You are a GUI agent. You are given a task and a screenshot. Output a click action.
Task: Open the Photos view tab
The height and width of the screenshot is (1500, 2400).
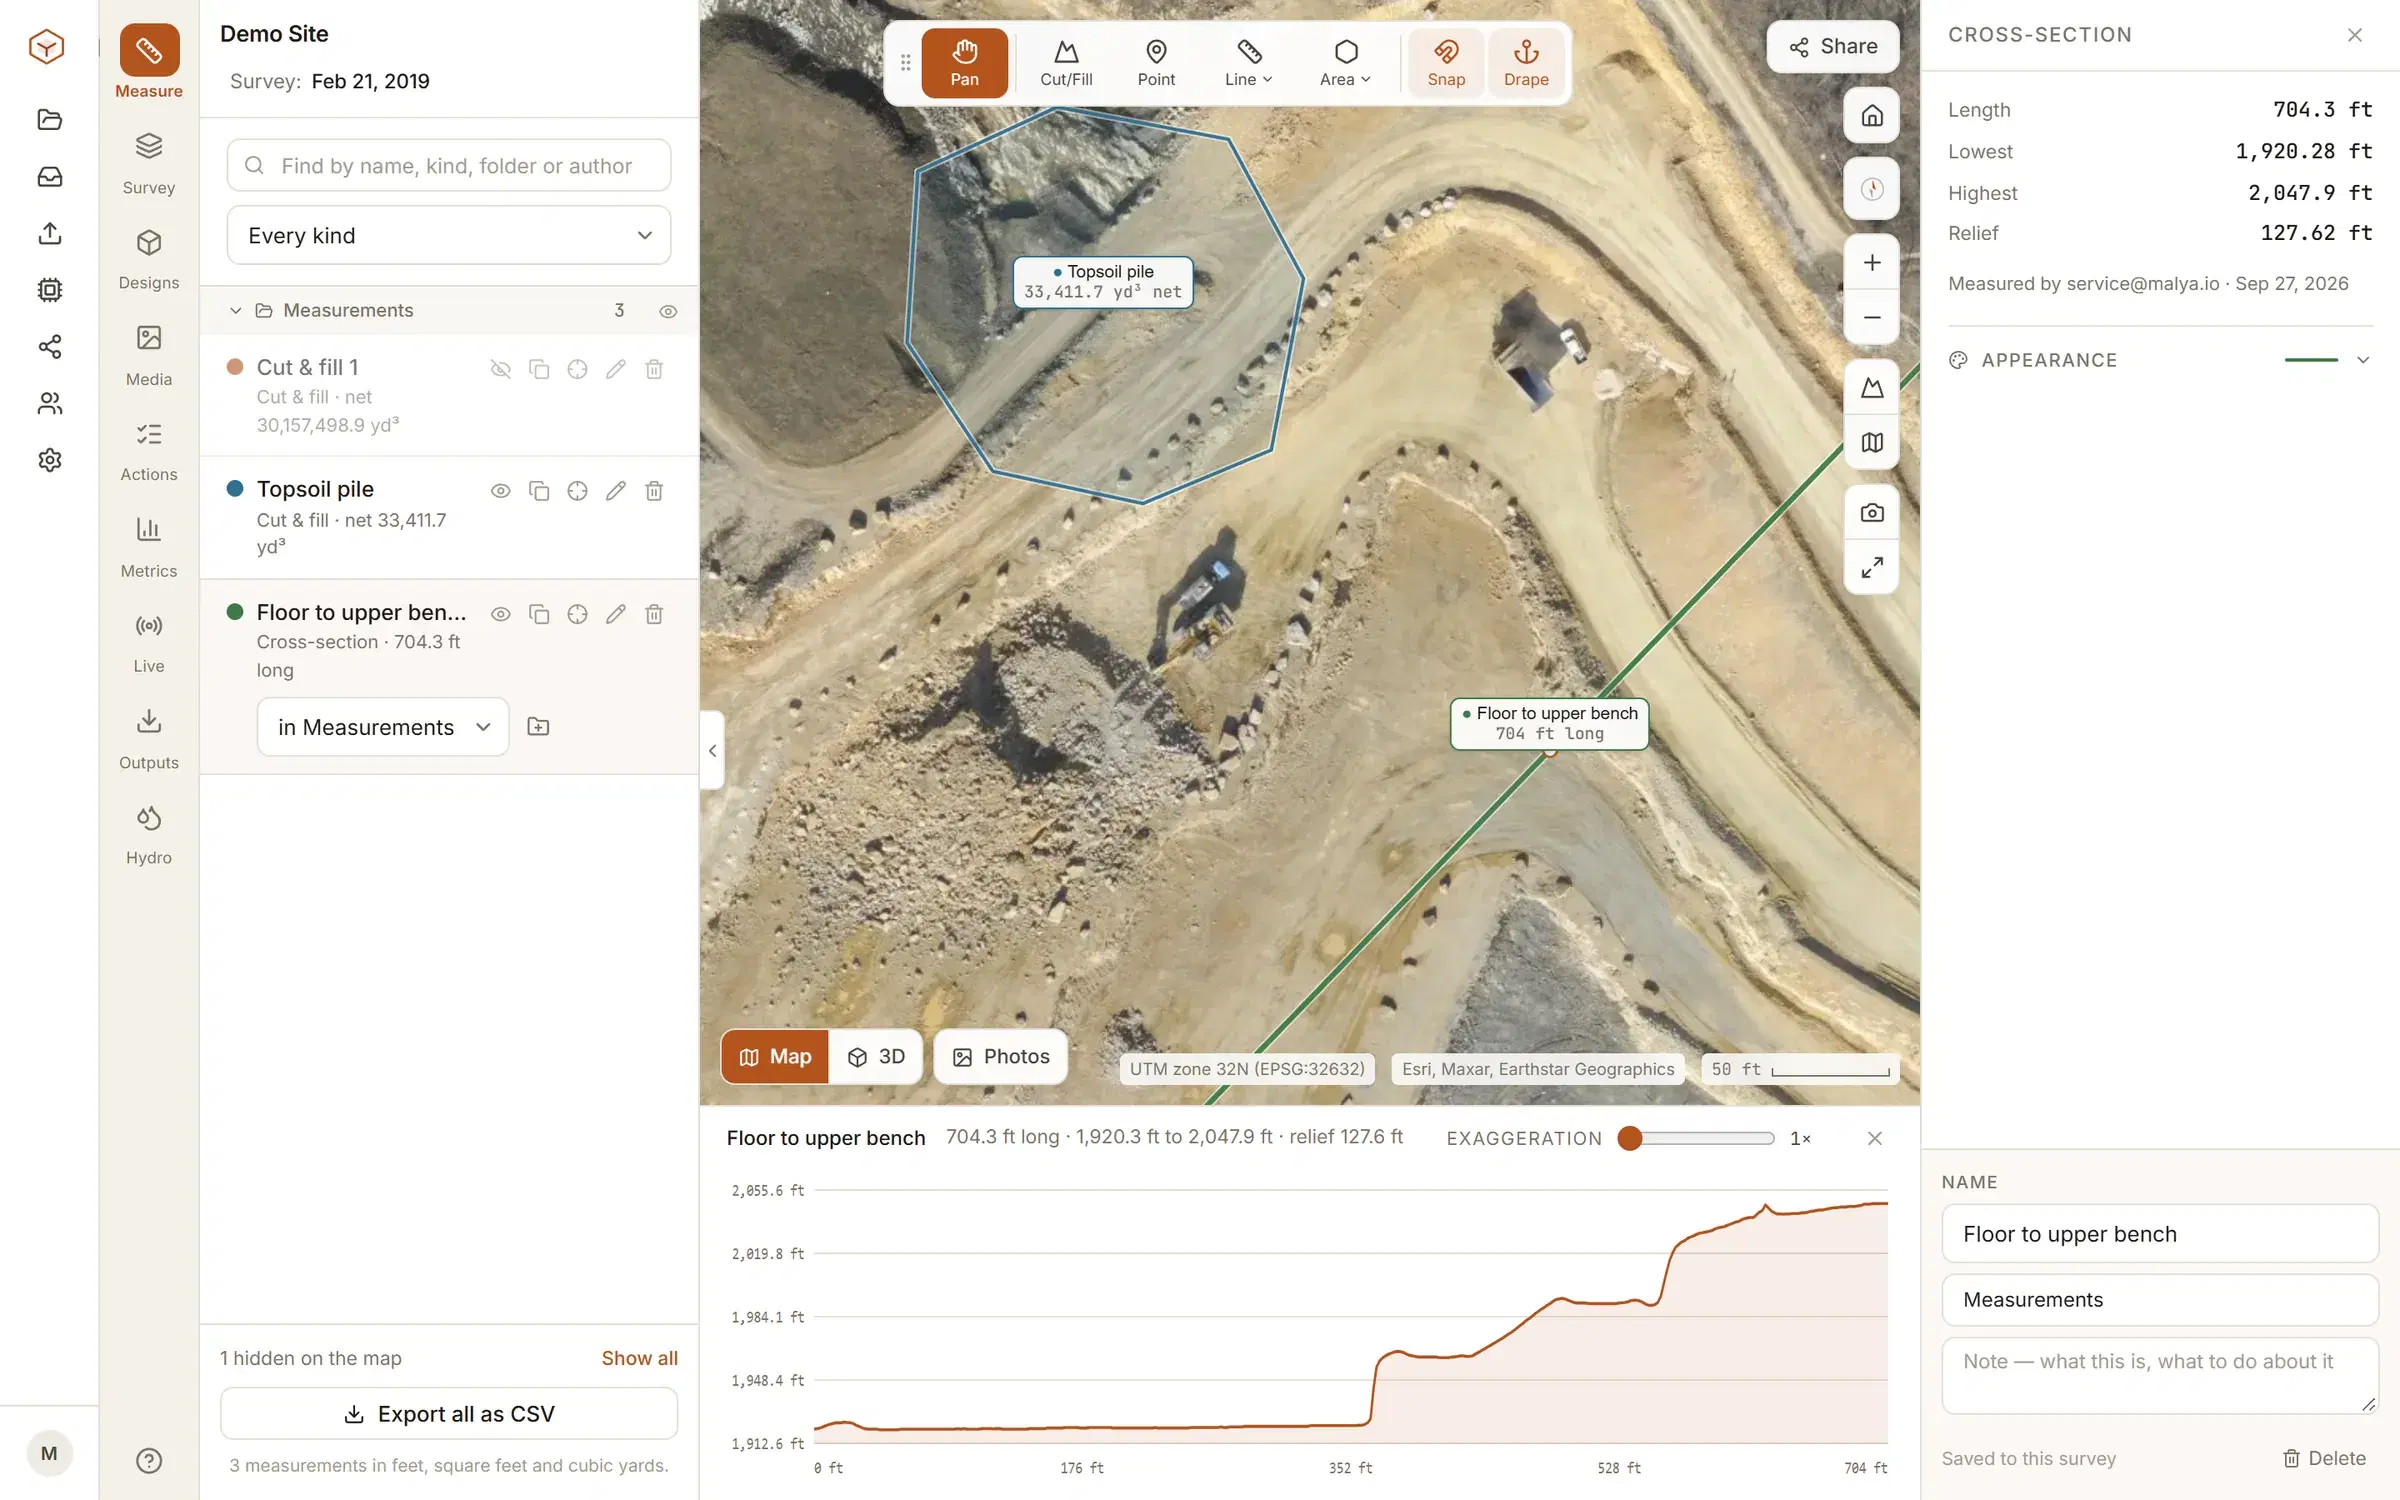(x=1001, y=1057)
